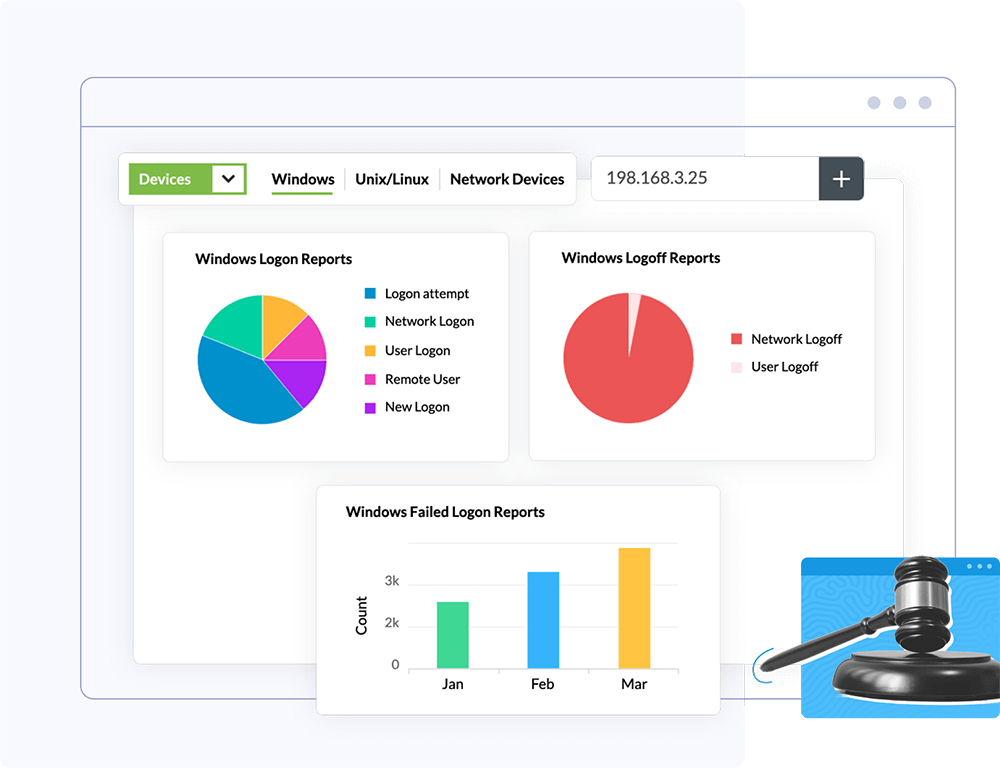Click the User Logoff legend swatch
The width and height of the screenshot is (1000, 768).
737,367
